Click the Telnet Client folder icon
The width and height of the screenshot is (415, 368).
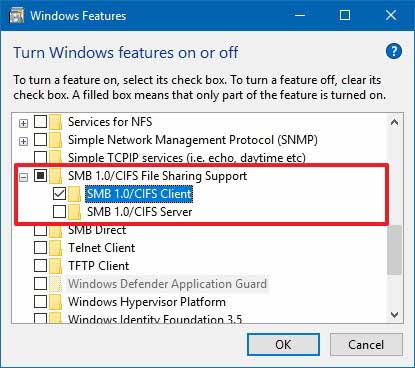click(55, 248)
